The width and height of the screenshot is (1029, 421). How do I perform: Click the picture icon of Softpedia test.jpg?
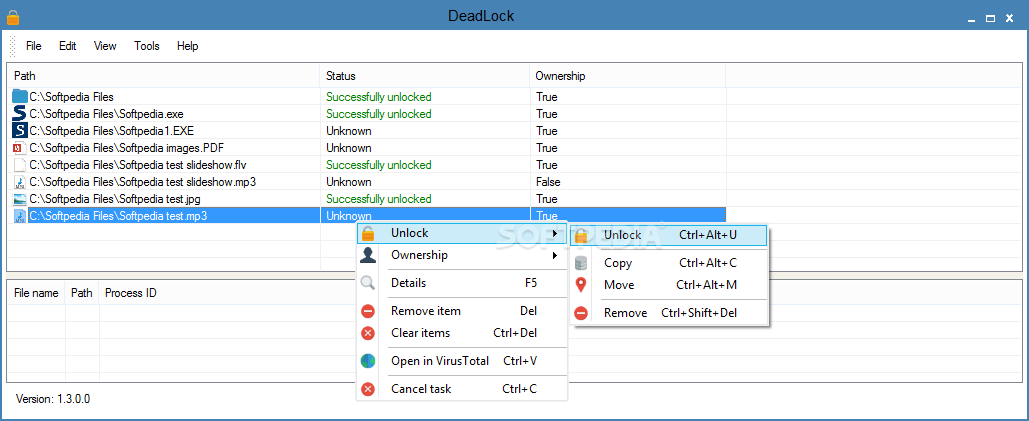[20, 199]
